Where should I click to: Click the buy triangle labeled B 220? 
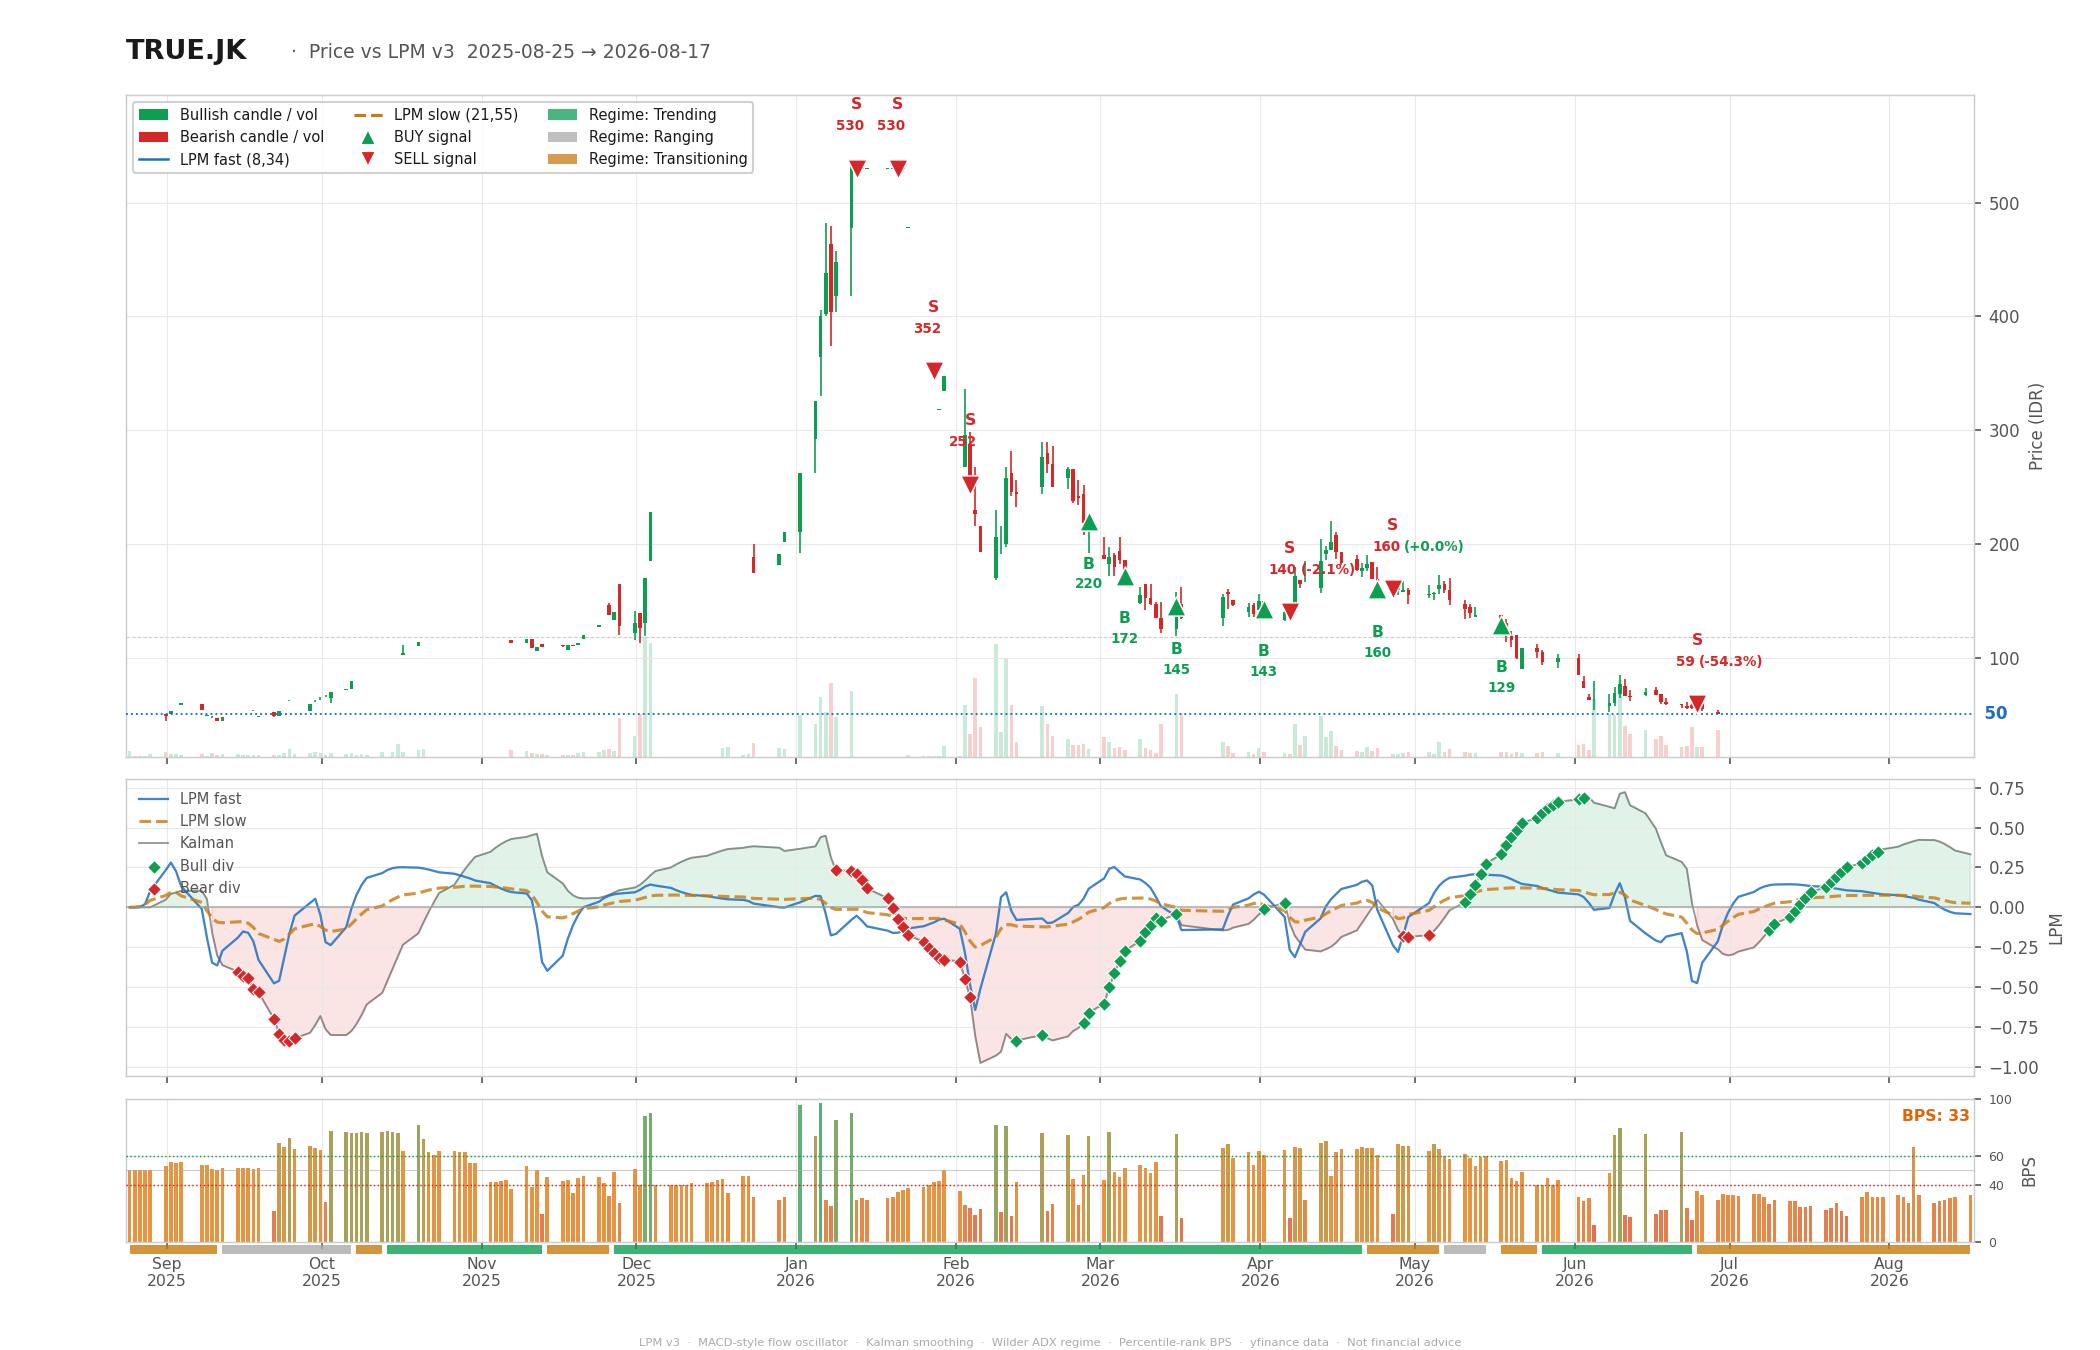click(1089, 522)
